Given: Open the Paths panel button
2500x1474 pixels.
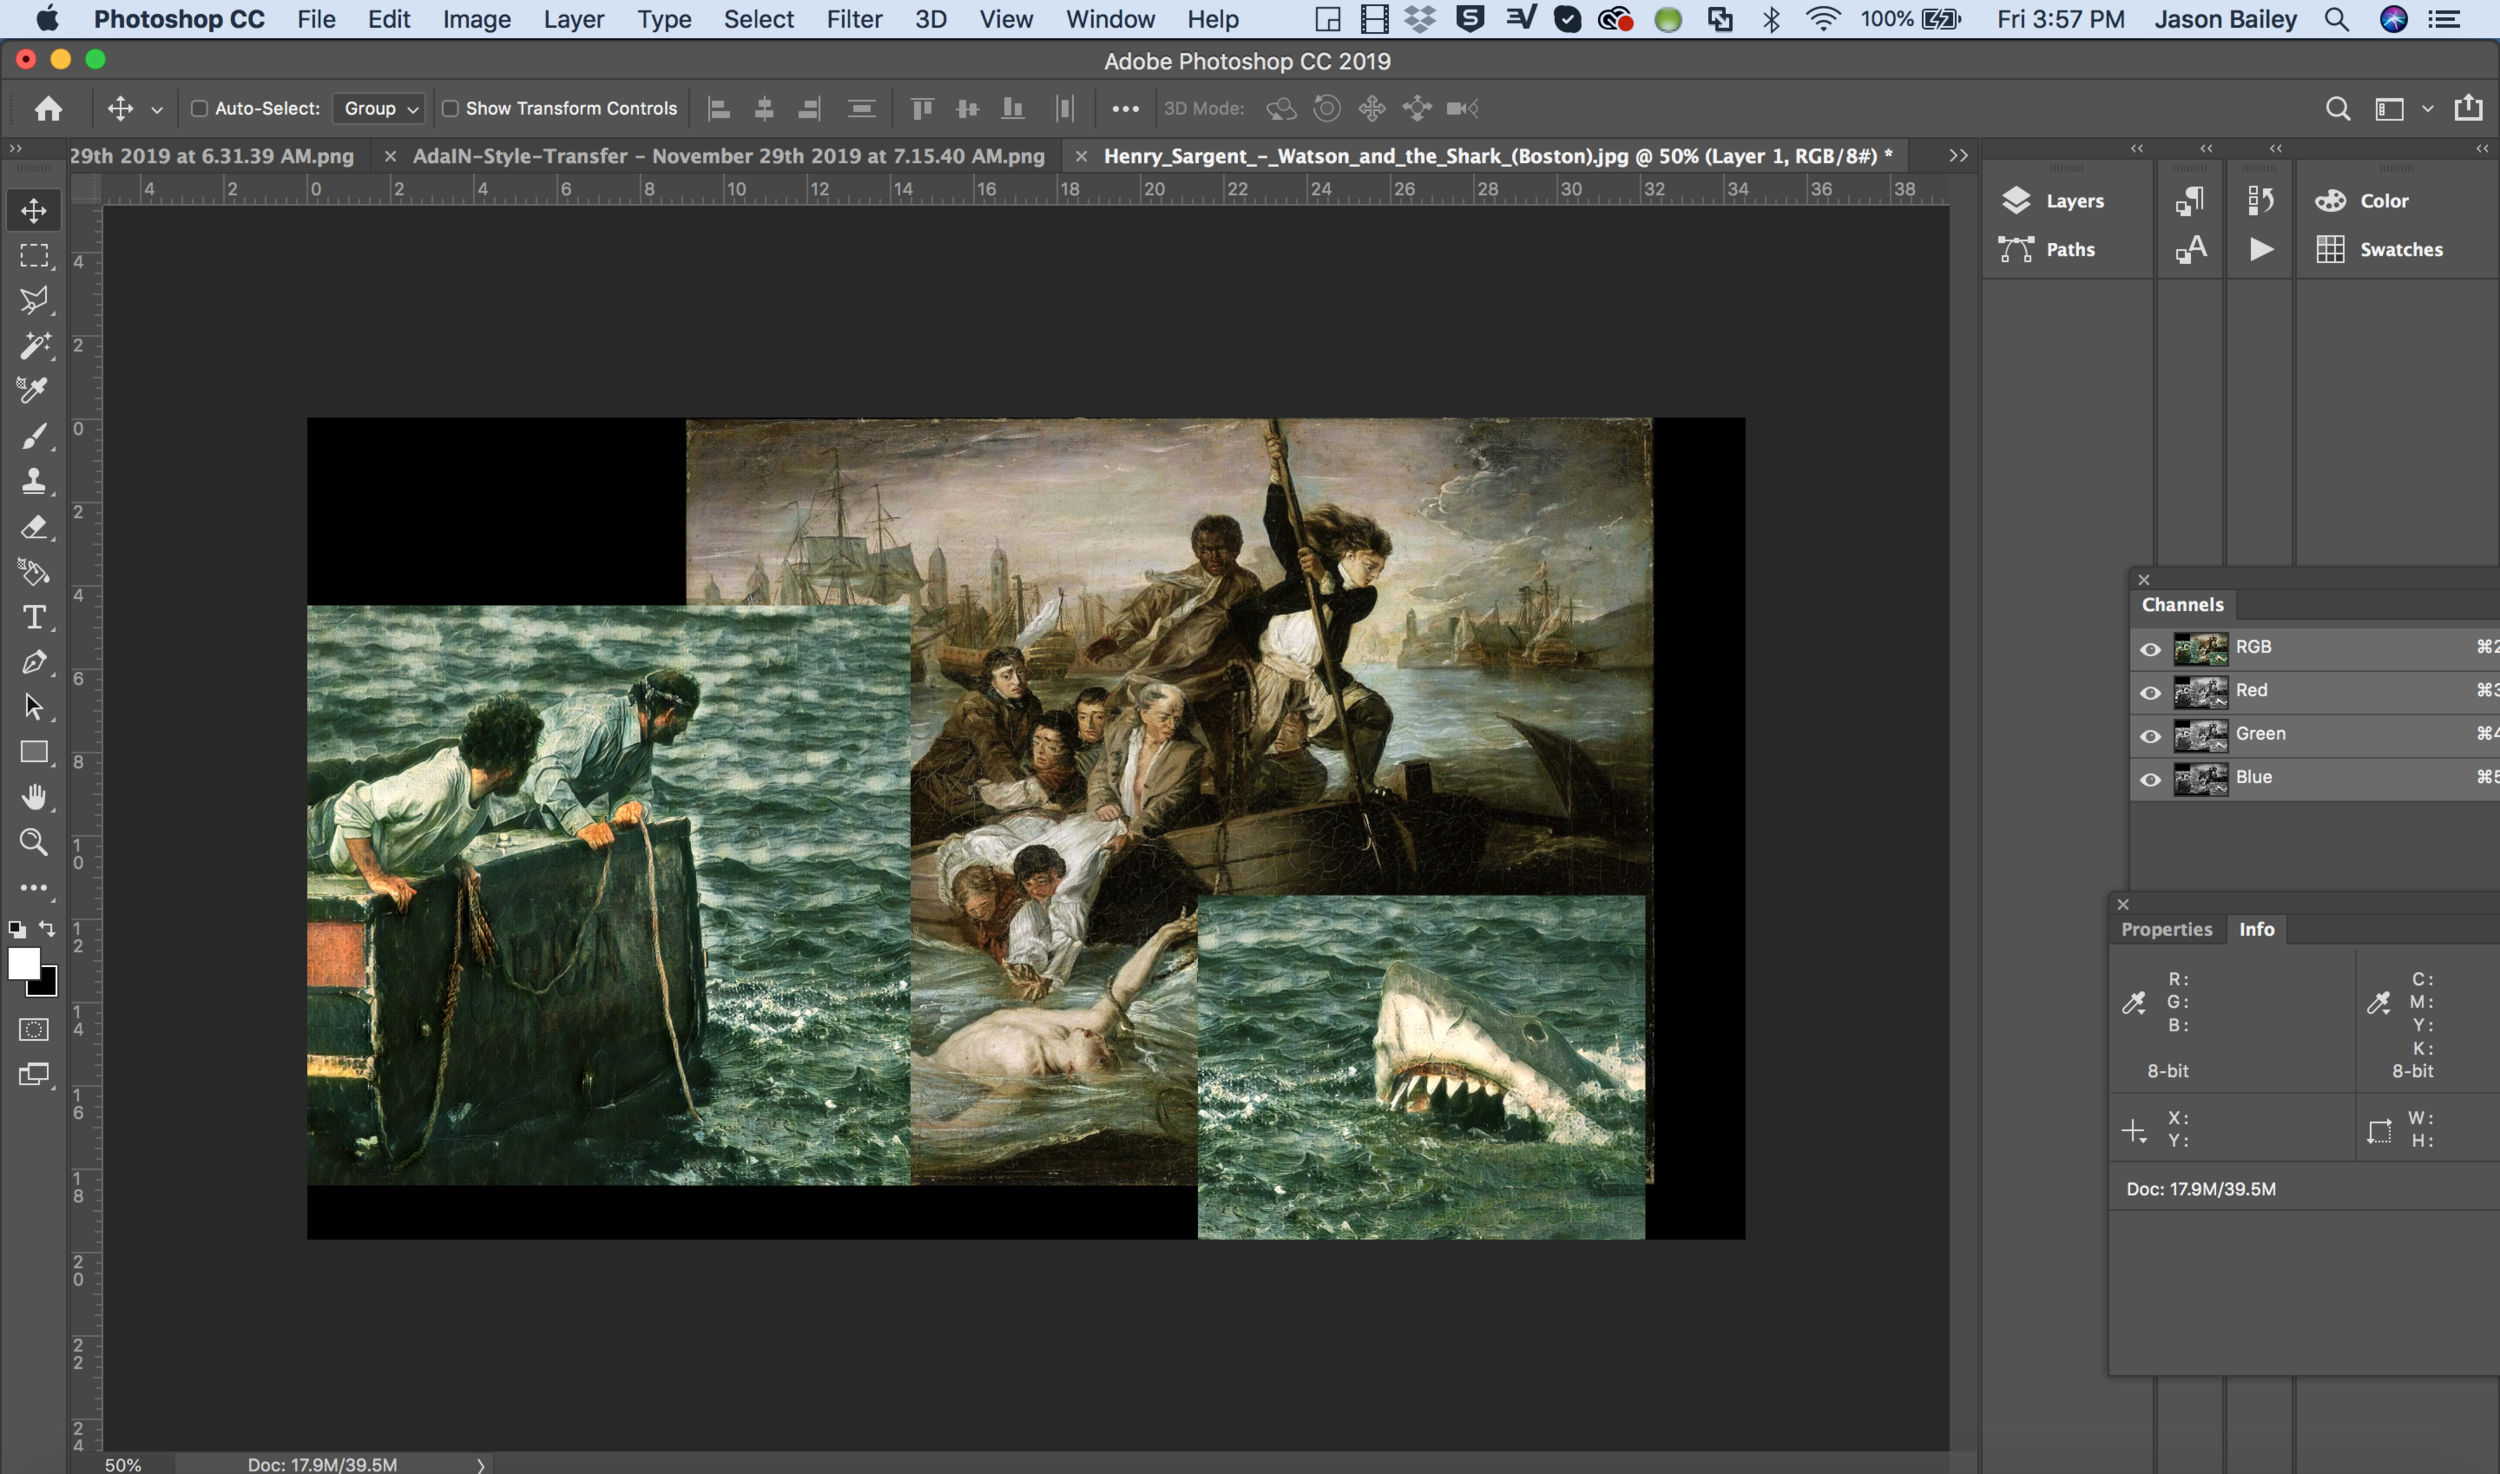Looking at the screenshot, I should click(2047, 249).
